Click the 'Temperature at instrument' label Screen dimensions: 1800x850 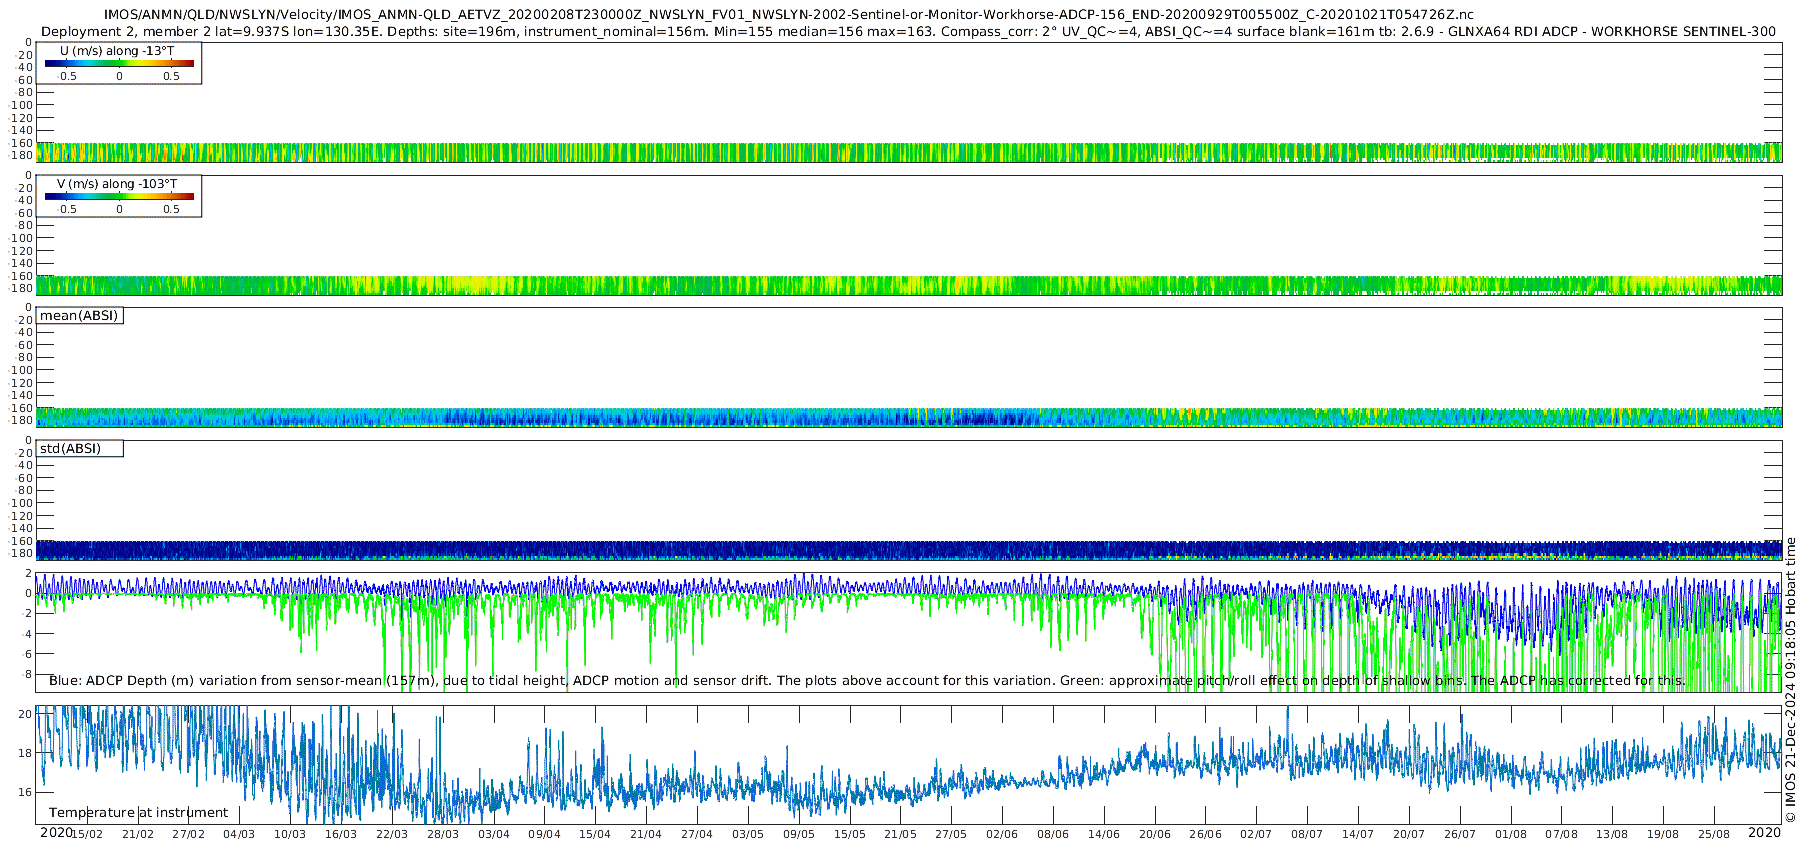tap(138, 813)
